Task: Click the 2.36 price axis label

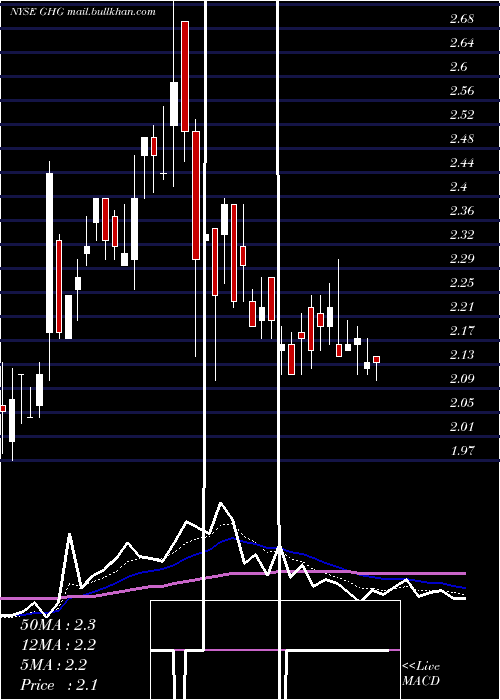Action: click(x=462, y=211)
